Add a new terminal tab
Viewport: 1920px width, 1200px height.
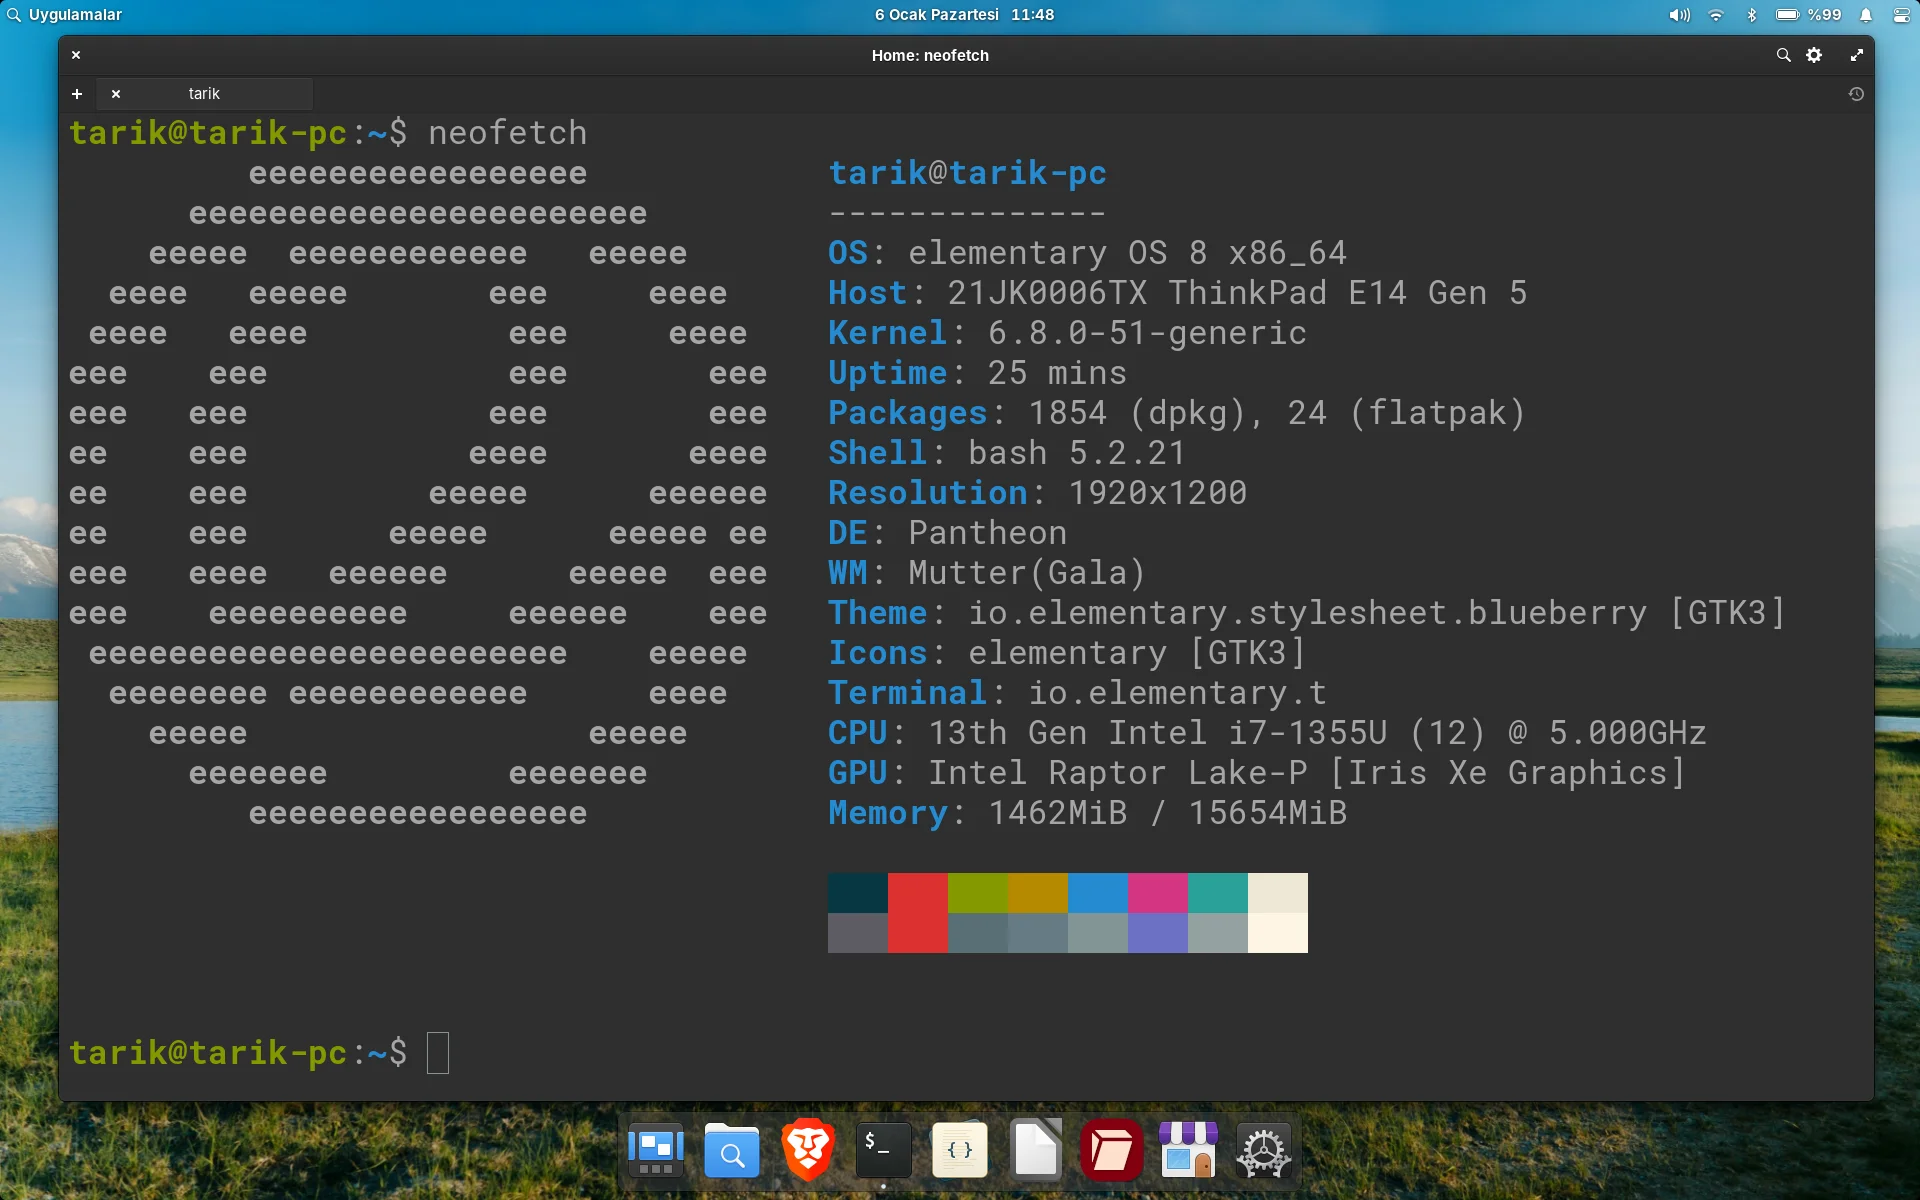[x=77, y=94]
